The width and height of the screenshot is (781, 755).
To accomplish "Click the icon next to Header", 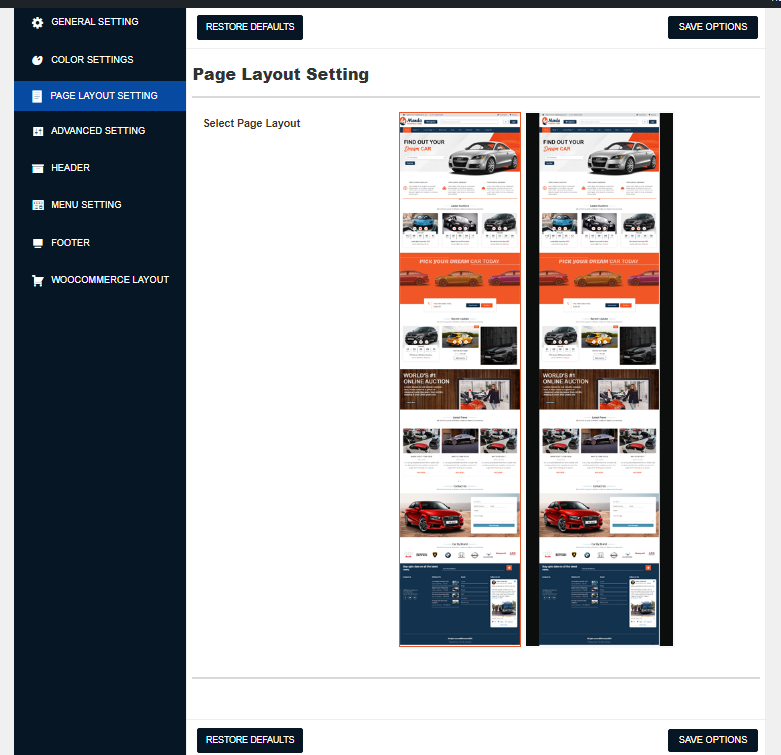I will click(x=37, y=168).
